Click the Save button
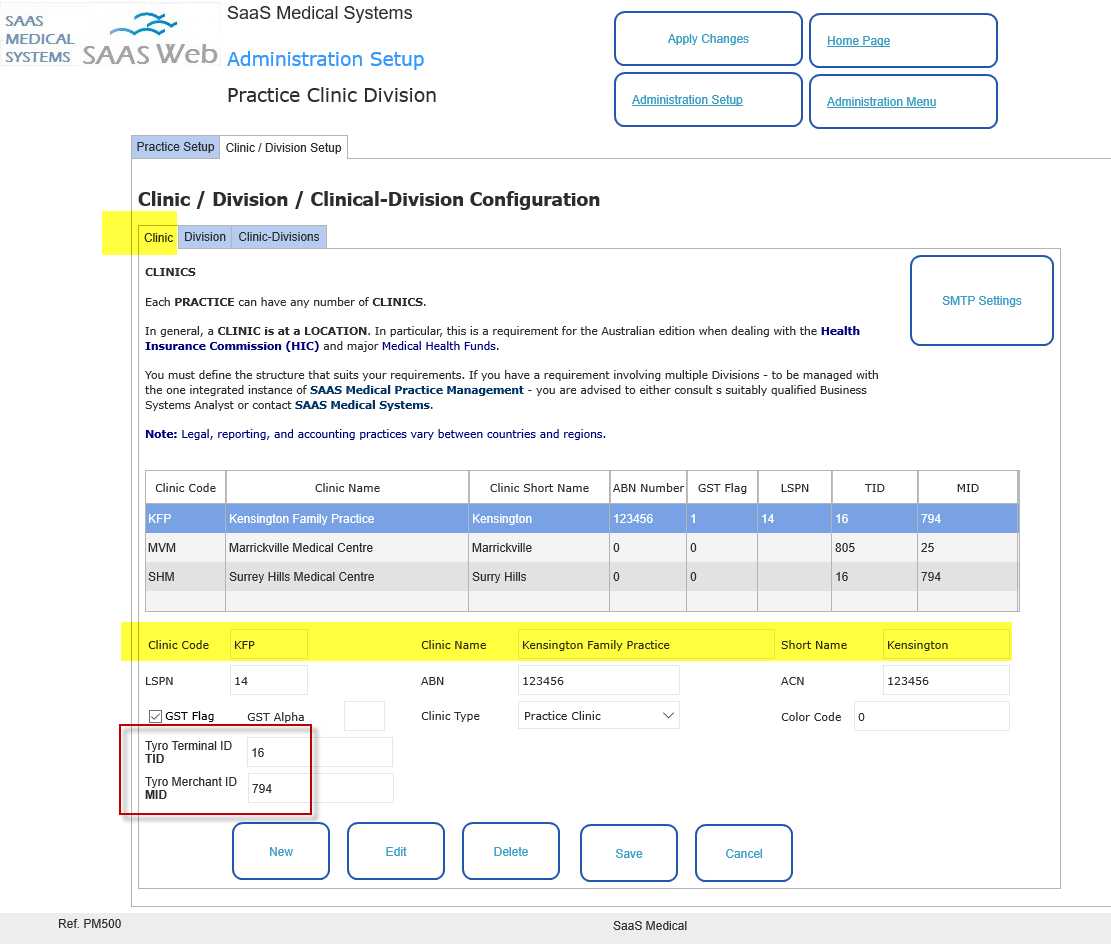This screenshot has height=944, width=1111. tap(628, 853)
